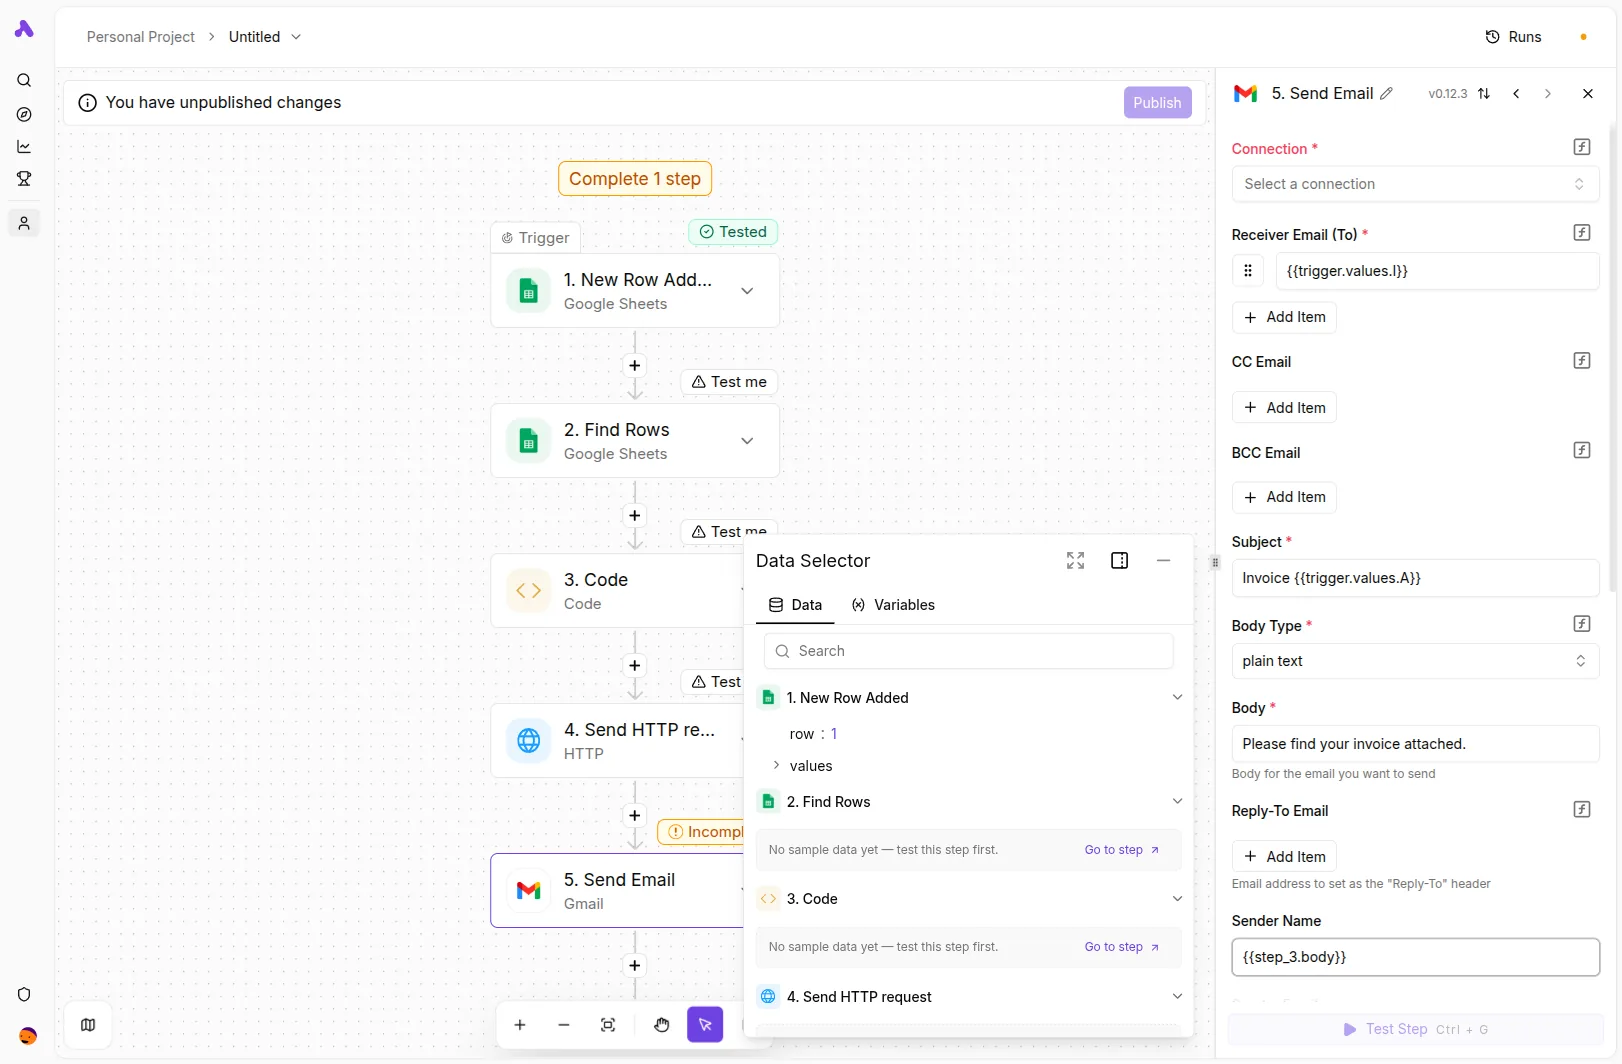
Task: Open the Select a connection dropdown
Action: [x=1415, y=184]
